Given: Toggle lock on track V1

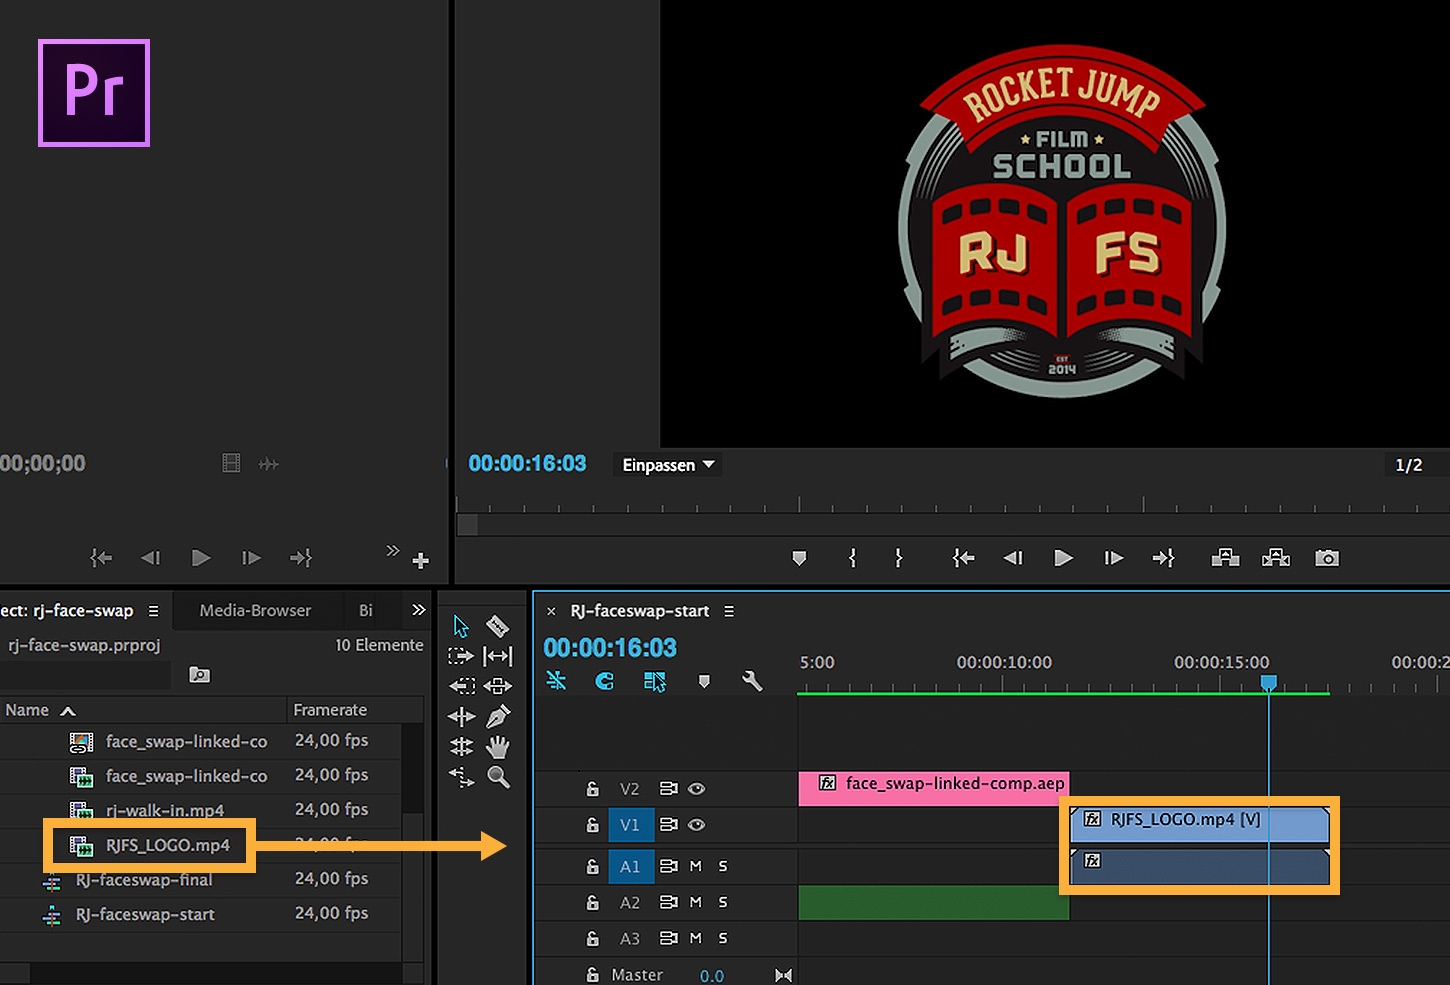Looking at the screenshot, I should coord(593,825).
